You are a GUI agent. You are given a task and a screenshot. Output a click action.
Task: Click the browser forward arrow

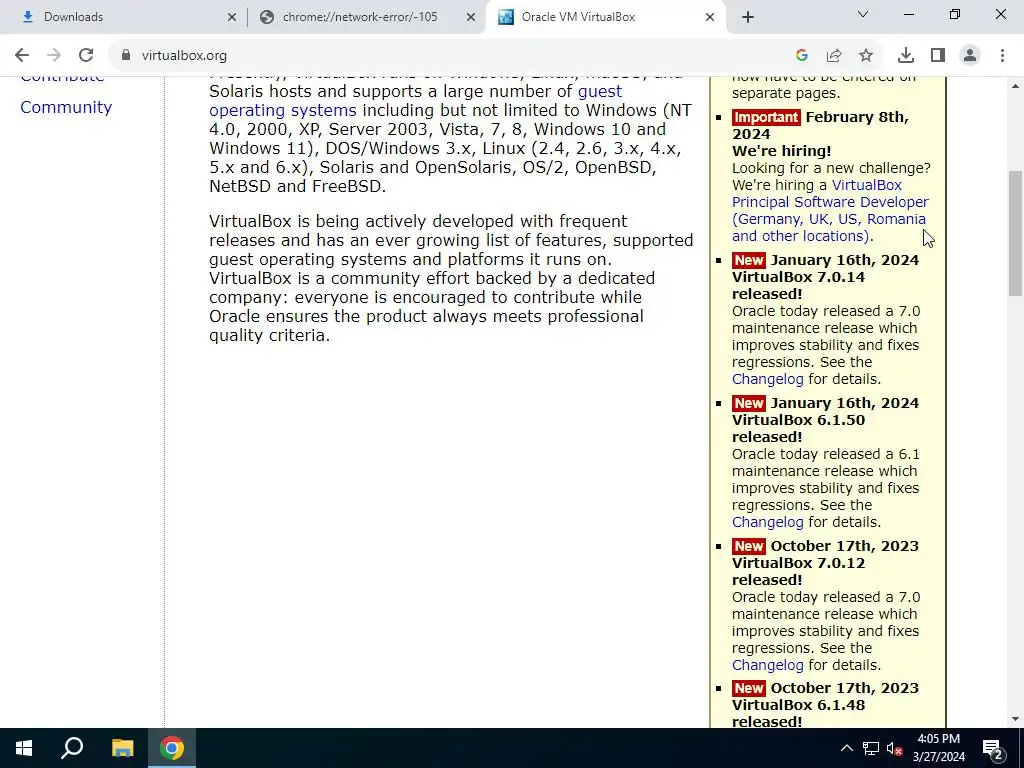(x=54, y=56)
